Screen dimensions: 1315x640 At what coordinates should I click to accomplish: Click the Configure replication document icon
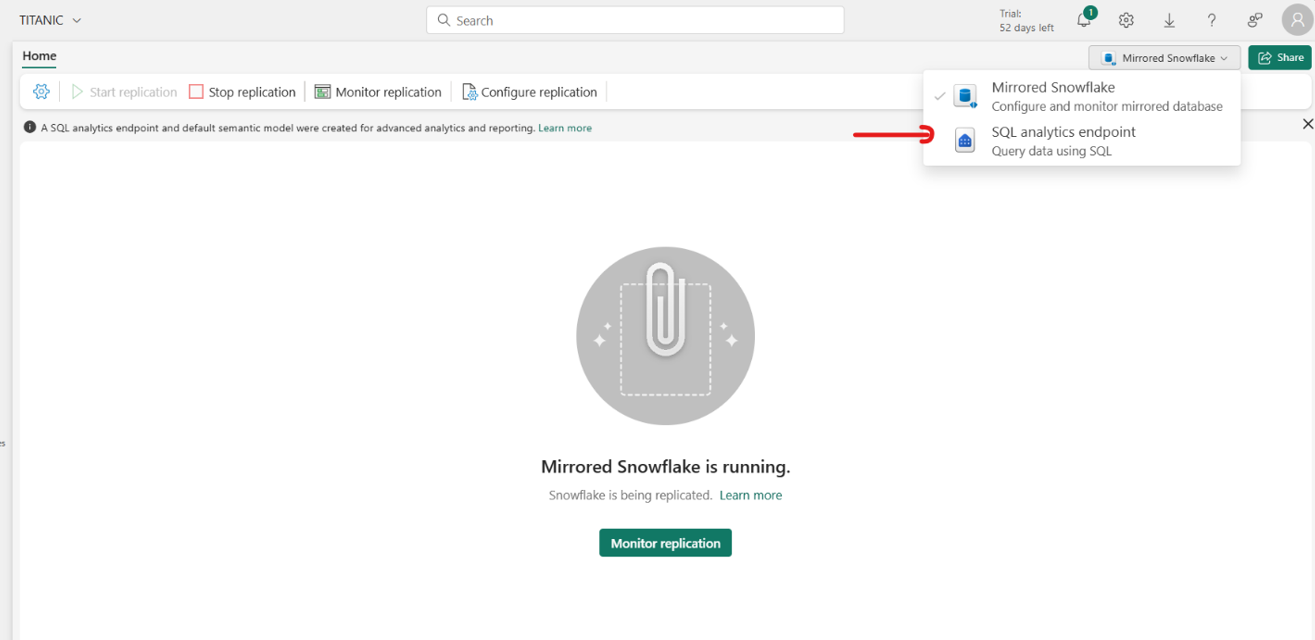tap(469, 92)
